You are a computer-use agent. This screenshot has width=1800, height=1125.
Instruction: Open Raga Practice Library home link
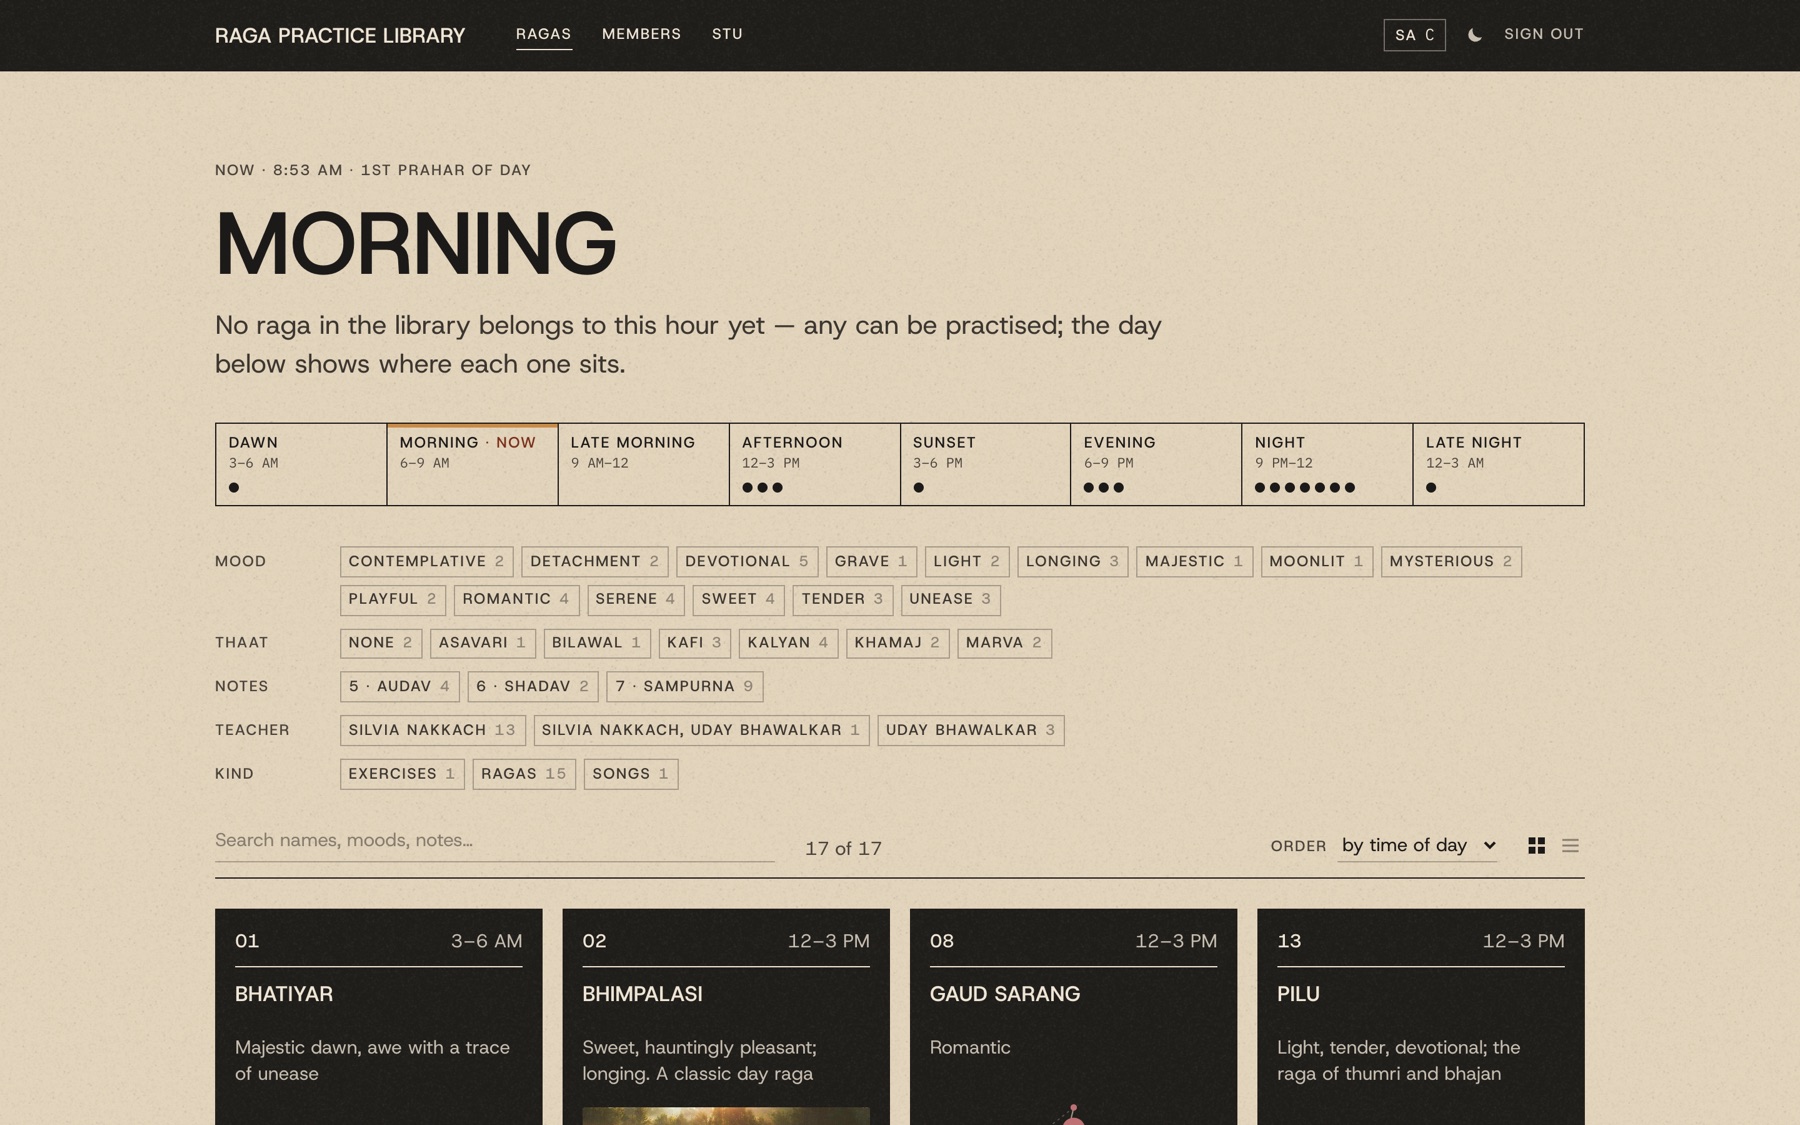[x=340, y=35]
